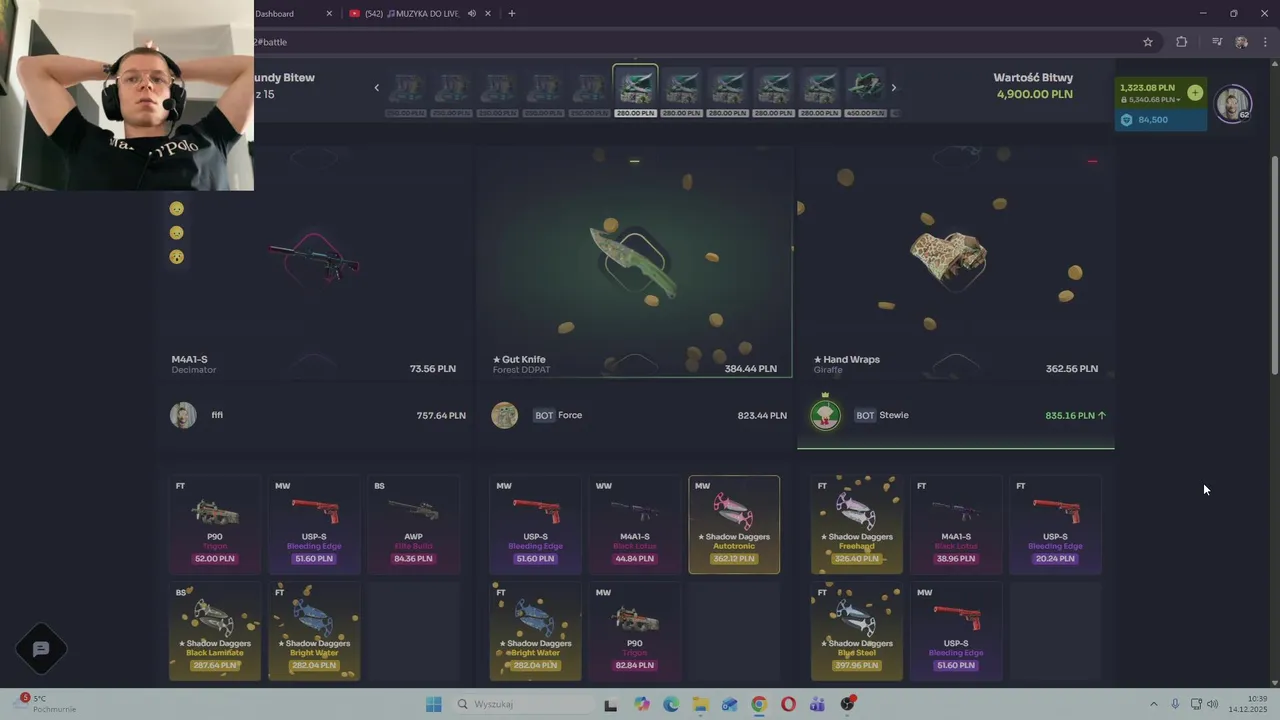Viewport: 1280px width, 720px height.
Task: Select the 450.00 PLN case thumbnail
Action: (865, 94)
